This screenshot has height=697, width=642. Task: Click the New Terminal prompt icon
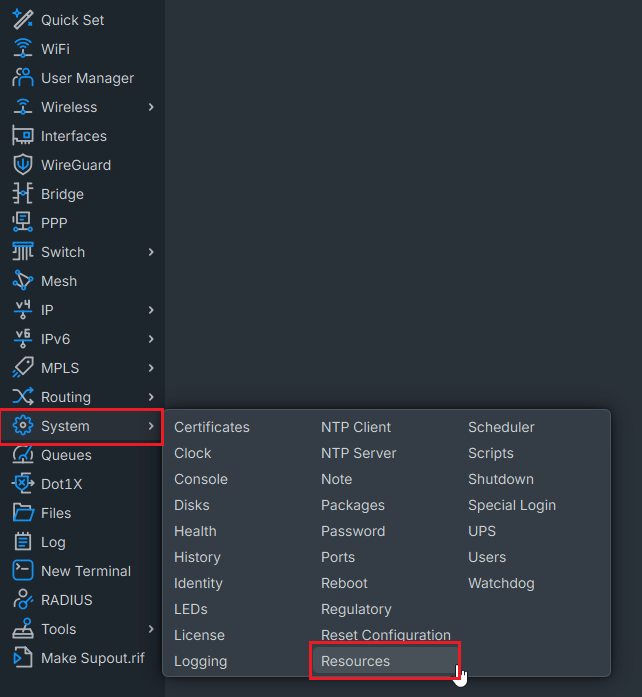pyautogui.click(x=23, y=571)
